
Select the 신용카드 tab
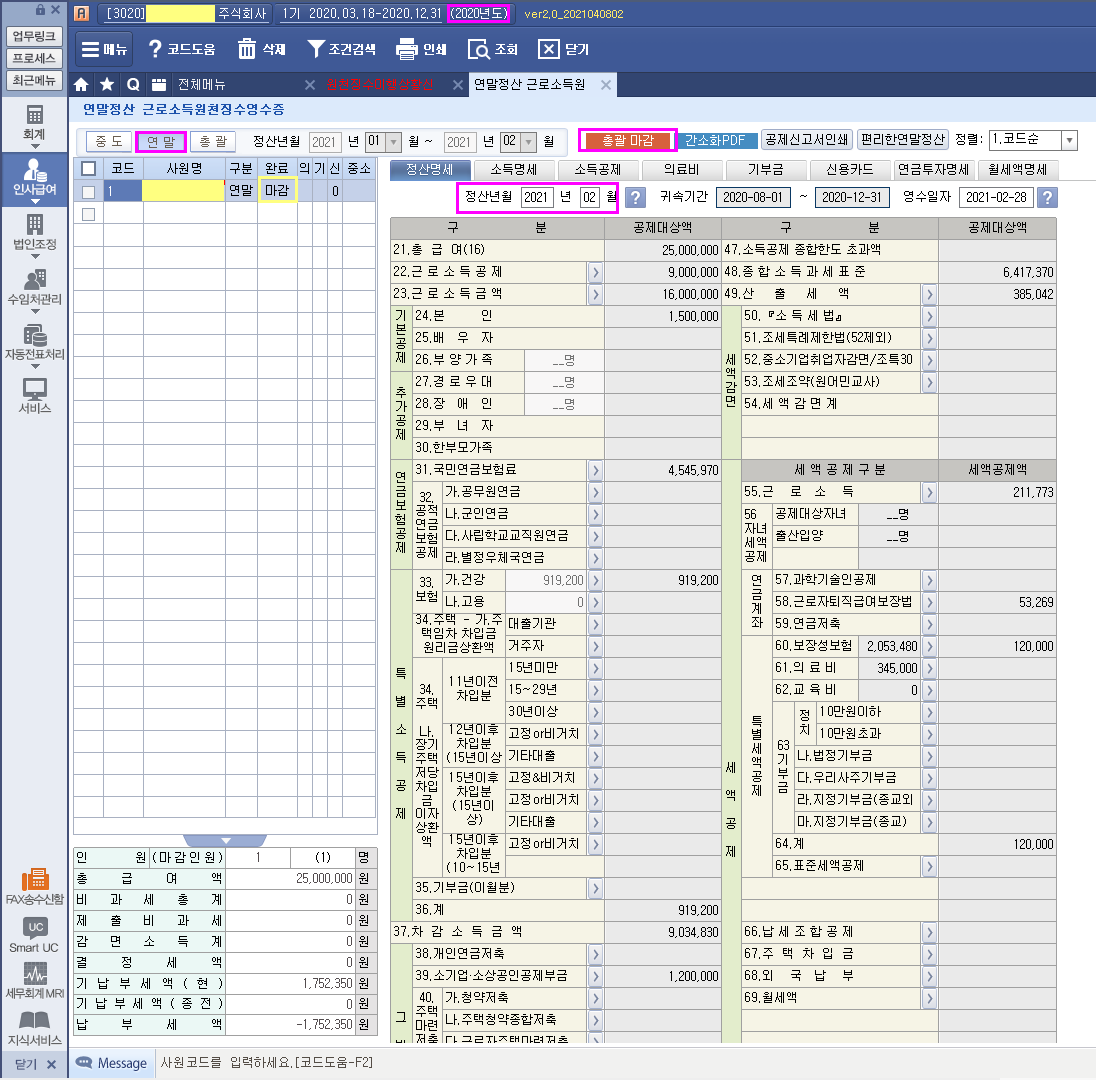[x=848, y=169]
